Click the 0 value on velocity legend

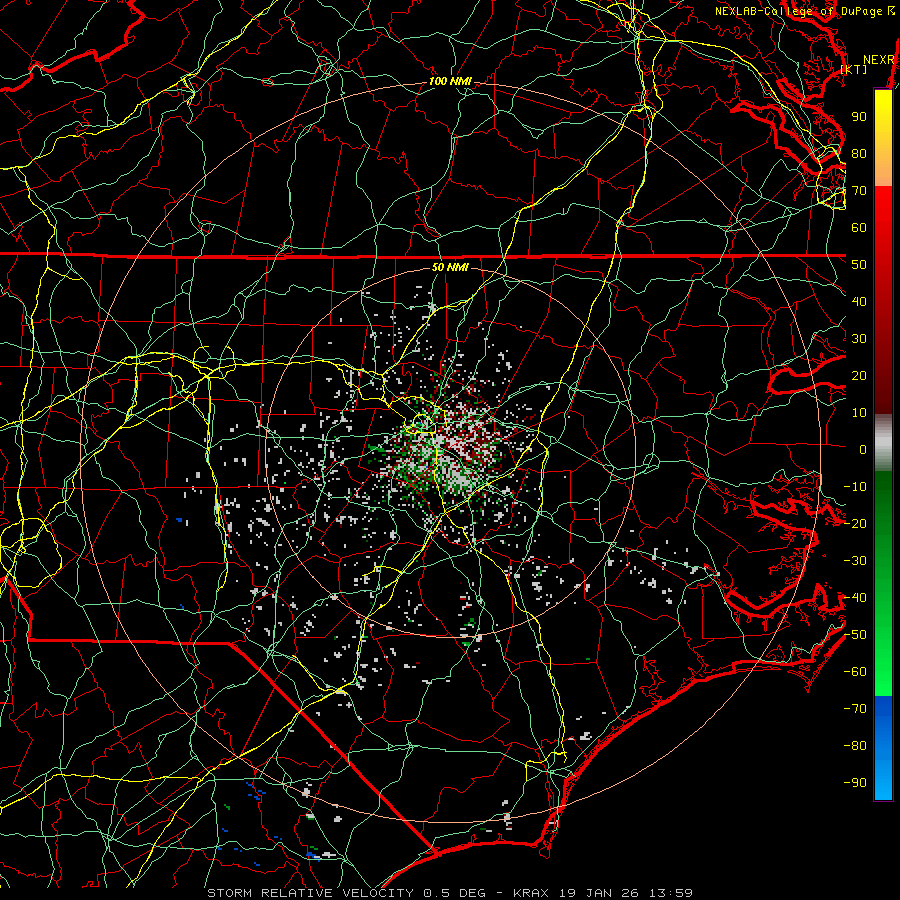click(863, 449)
